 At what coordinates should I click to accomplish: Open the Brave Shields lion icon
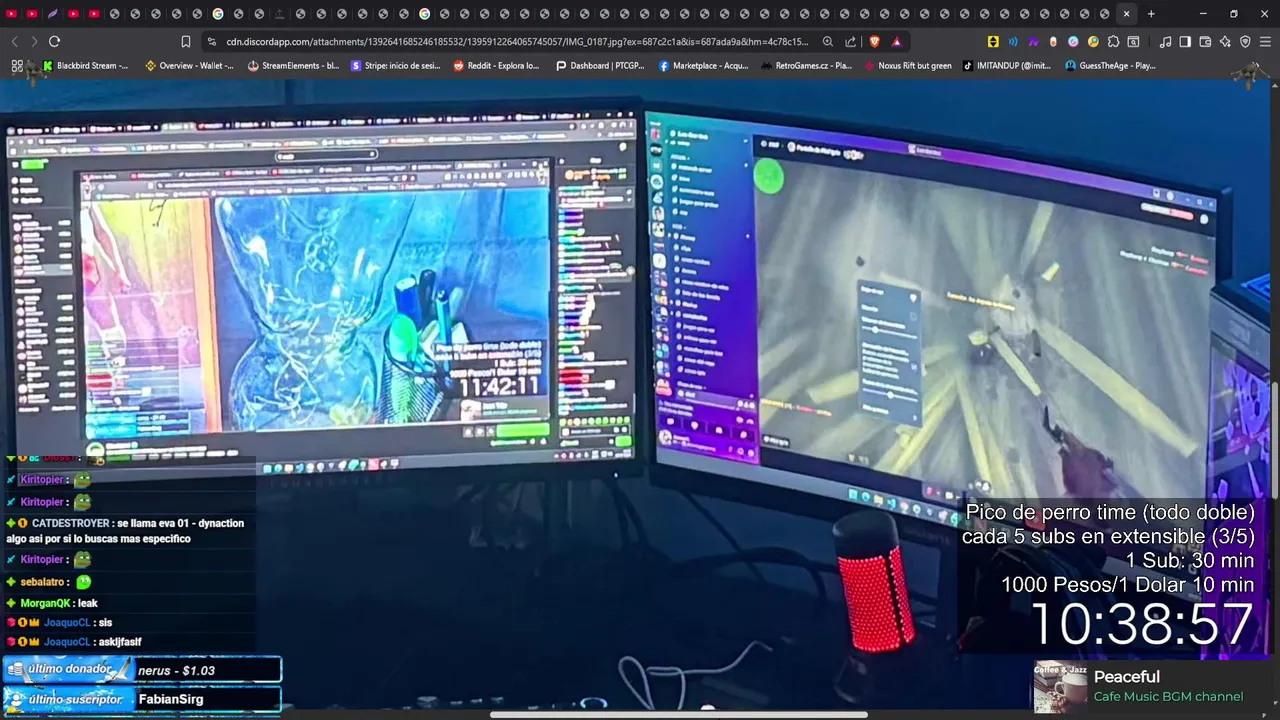click(x=874, y=42)
